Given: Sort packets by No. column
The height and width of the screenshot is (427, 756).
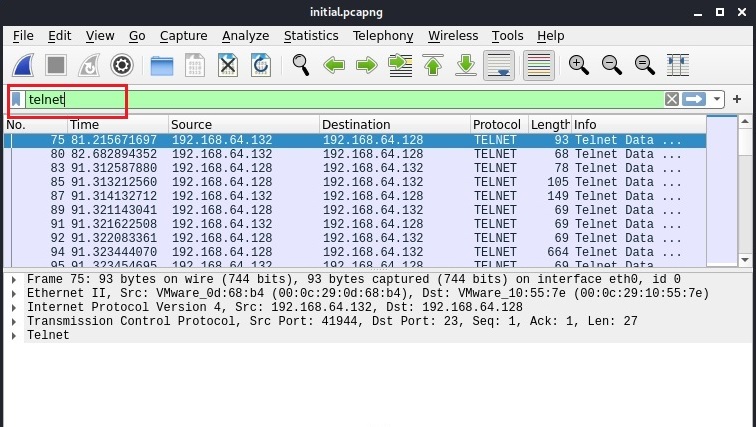Looking at the screenshot, I should [x=36, y=125].
